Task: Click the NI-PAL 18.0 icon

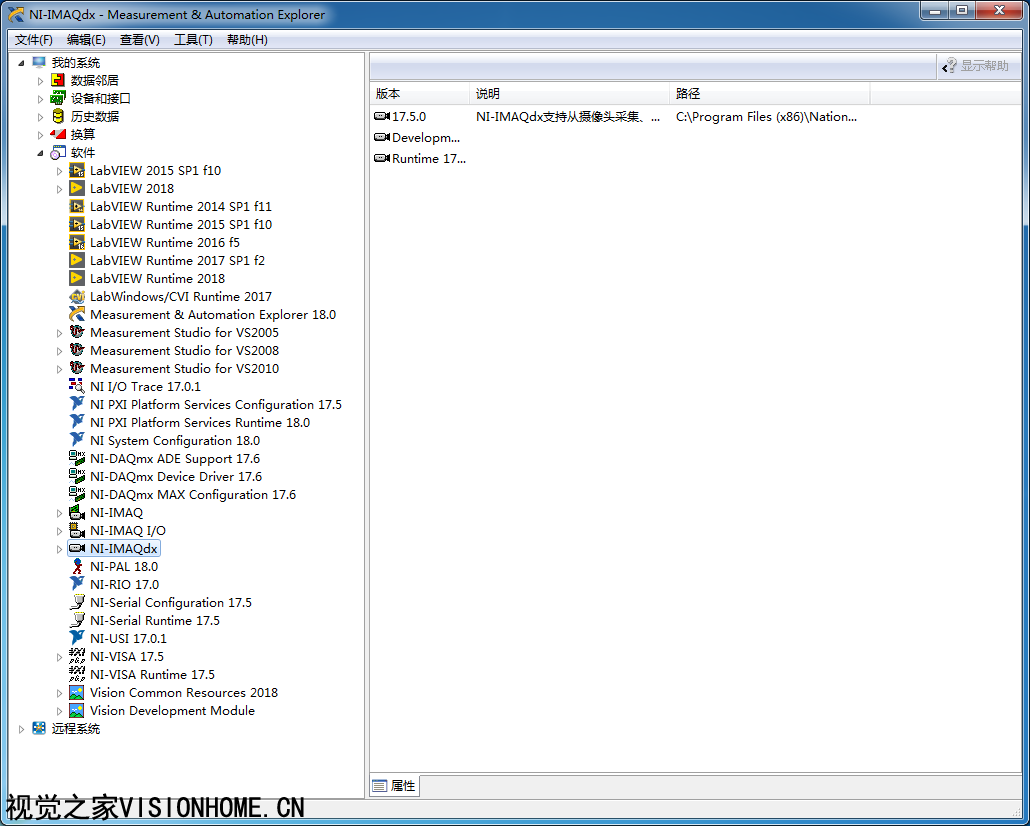Action: pyautogui.click(x=77, y=566)
